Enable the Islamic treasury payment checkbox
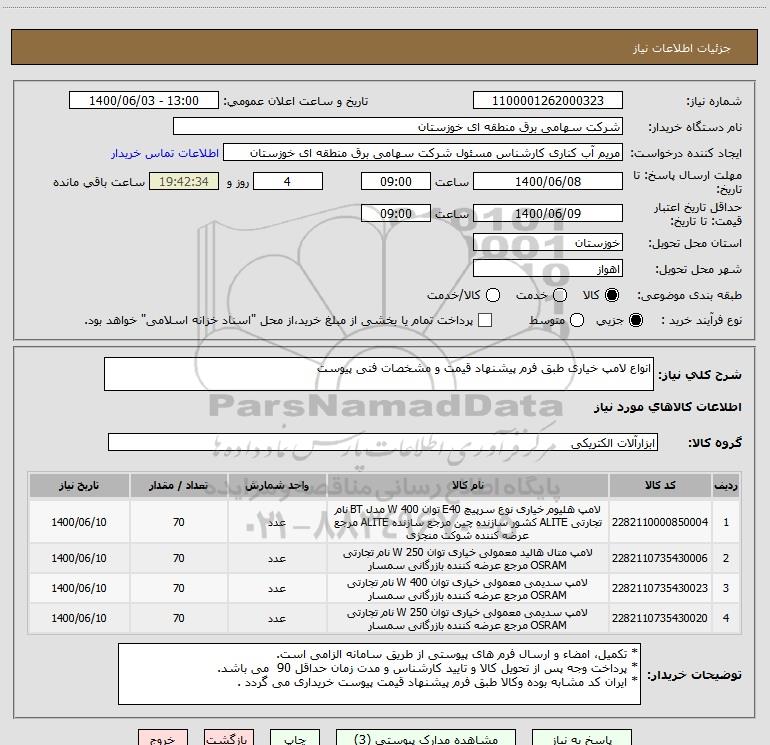770x745 pixels. 485,321
